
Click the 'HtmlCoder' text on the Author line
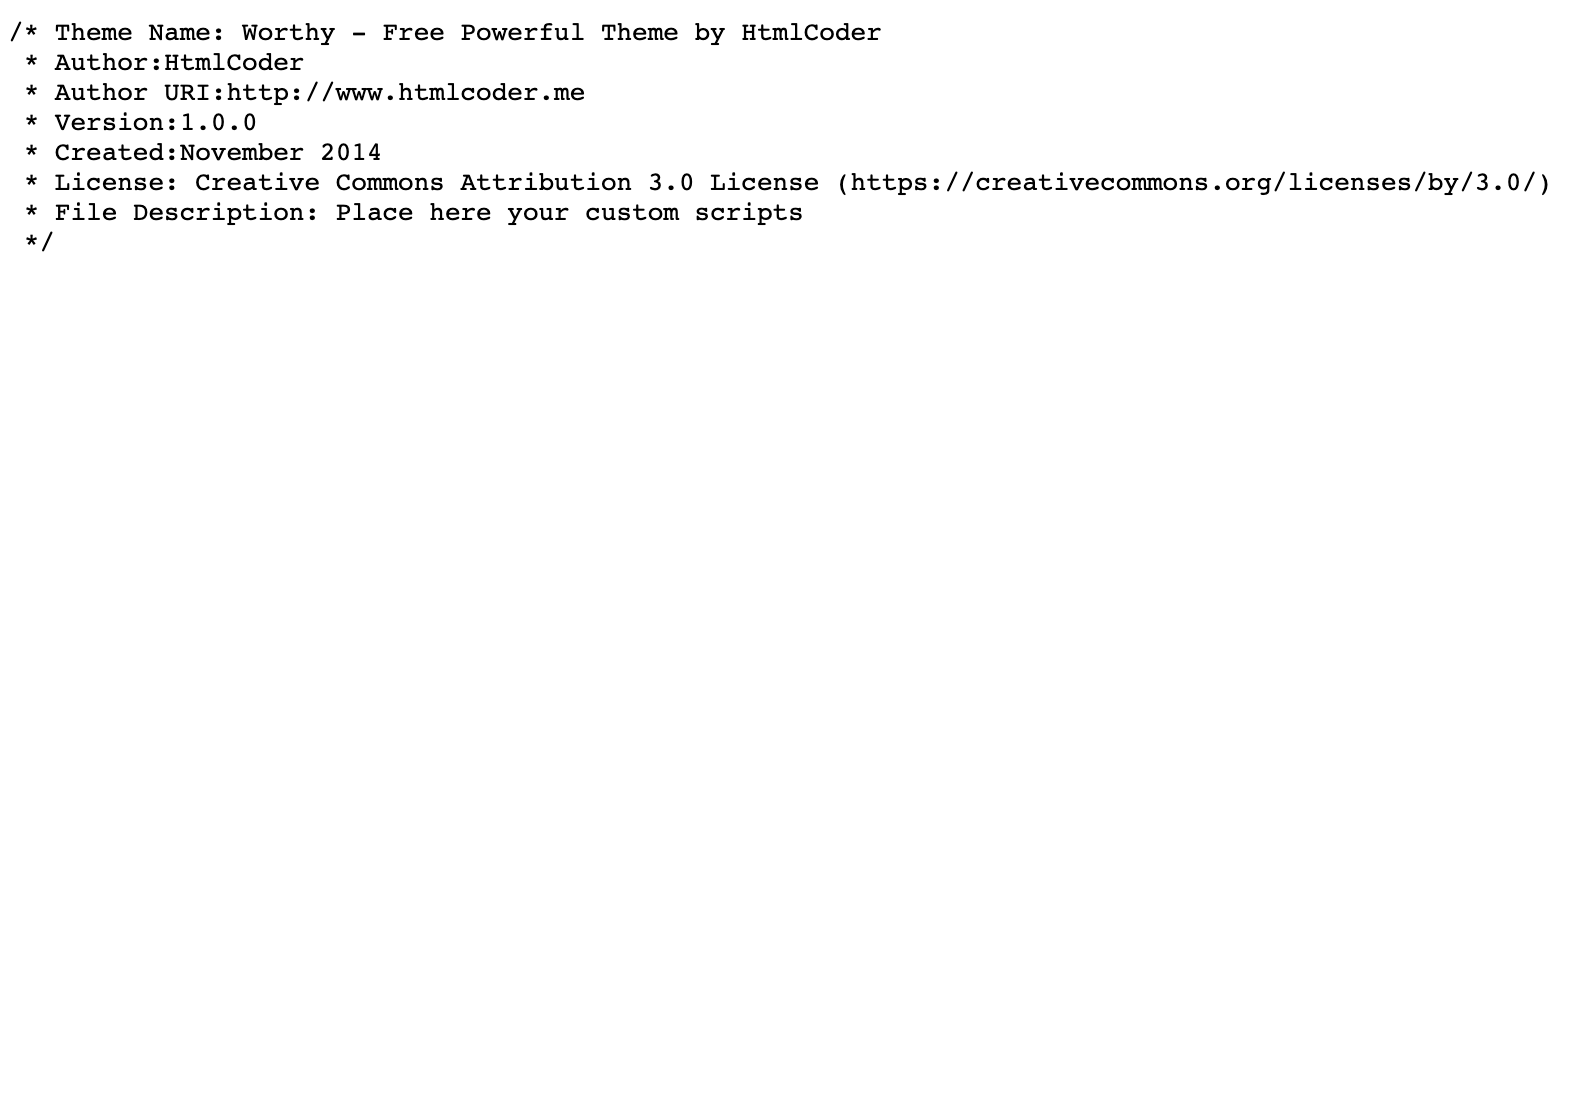(234, 63)
